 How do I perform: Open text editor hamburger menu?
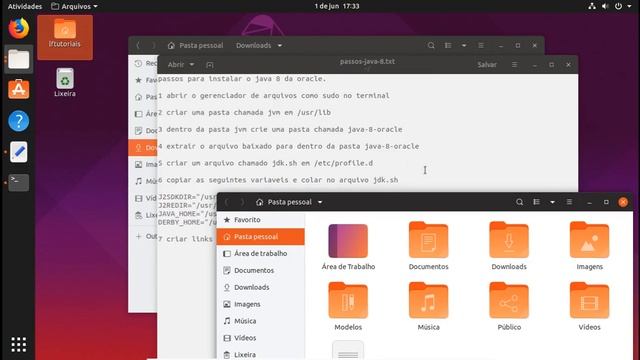pyautogui.click(x=514, y=64)
